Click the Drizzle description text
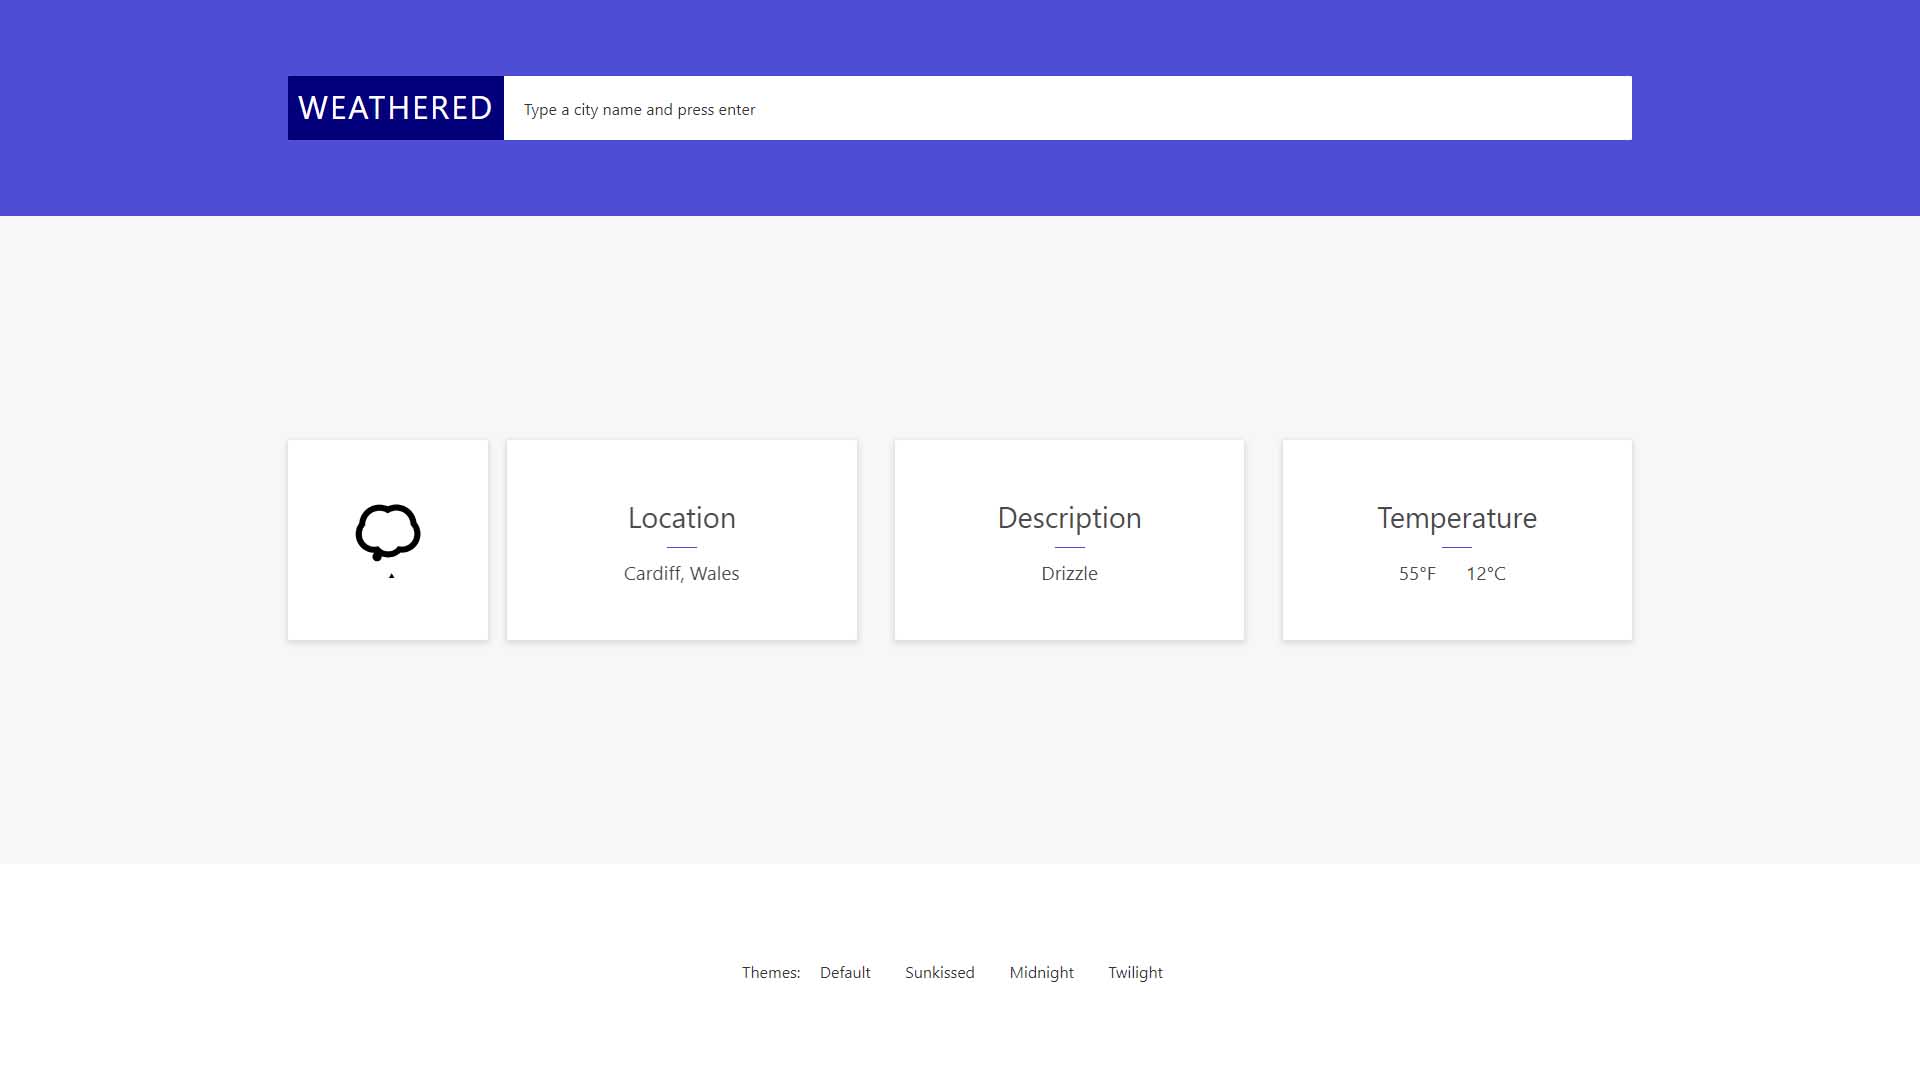1920x1080 pixels. [1069, 573]
